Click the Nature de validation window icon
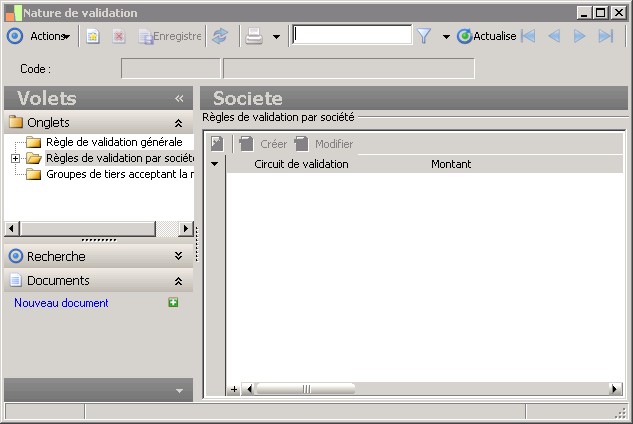 point(13,13)
